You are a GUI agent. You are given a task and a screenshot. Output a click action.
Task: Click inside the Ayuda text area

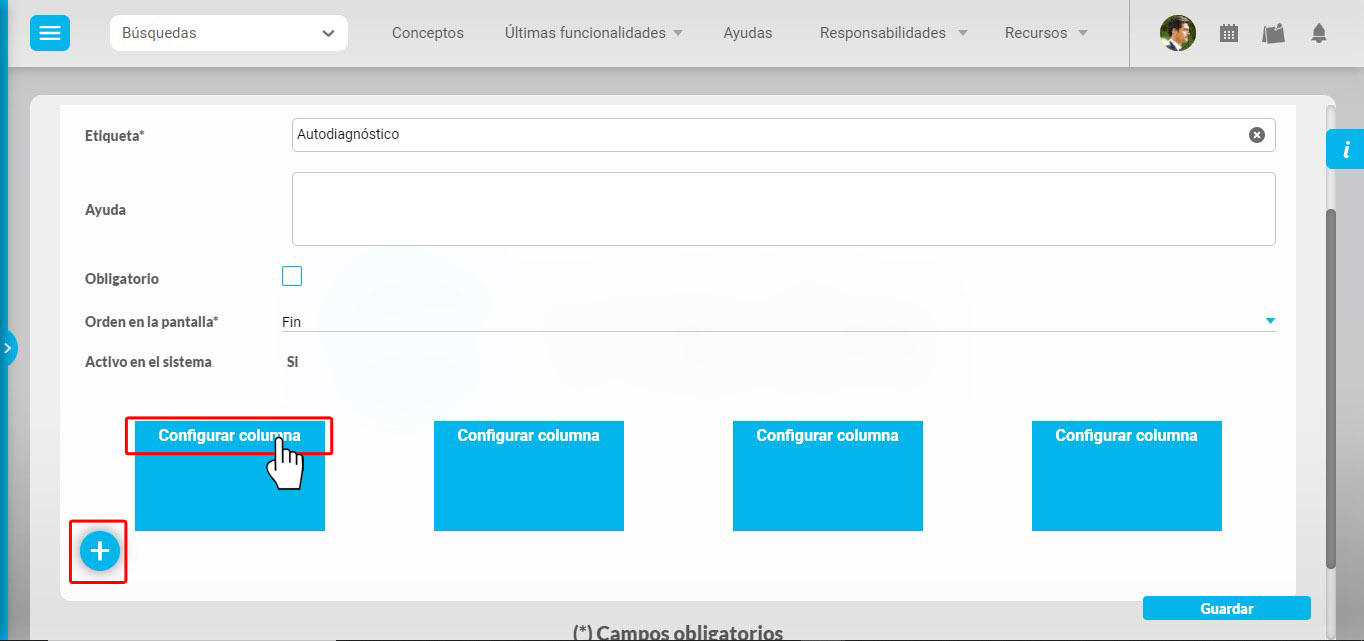[783, 209]
